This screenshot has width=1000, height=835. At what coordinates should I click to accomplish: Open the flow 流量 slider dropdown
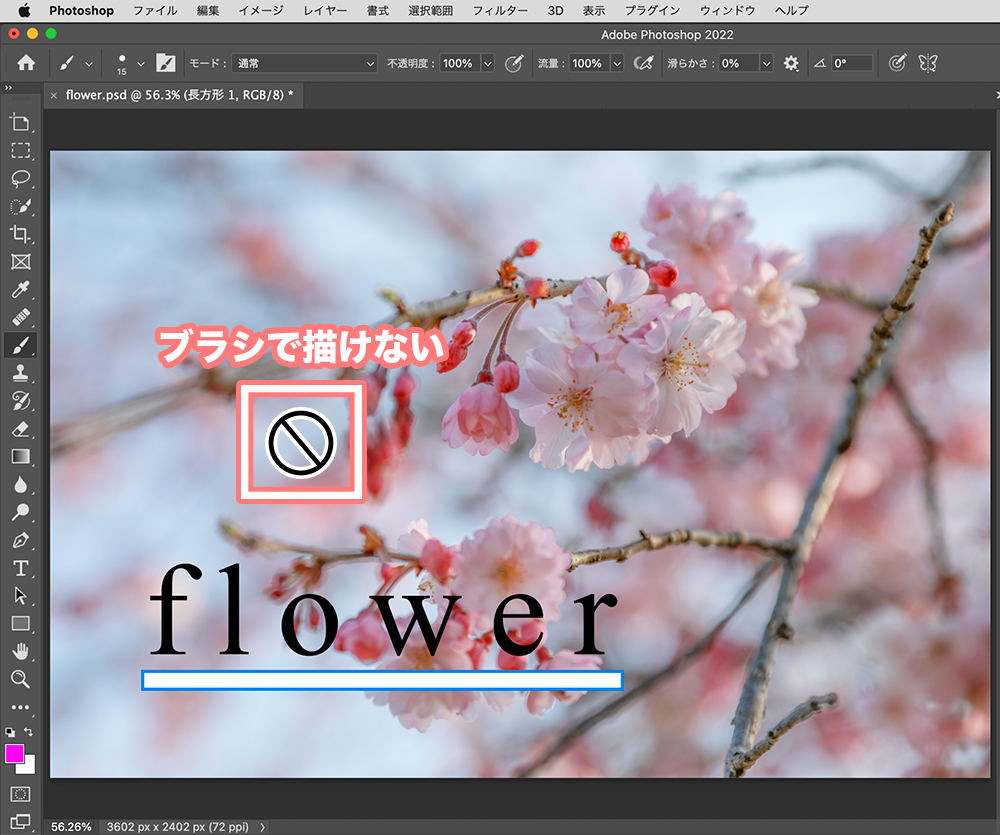point(617,63)
